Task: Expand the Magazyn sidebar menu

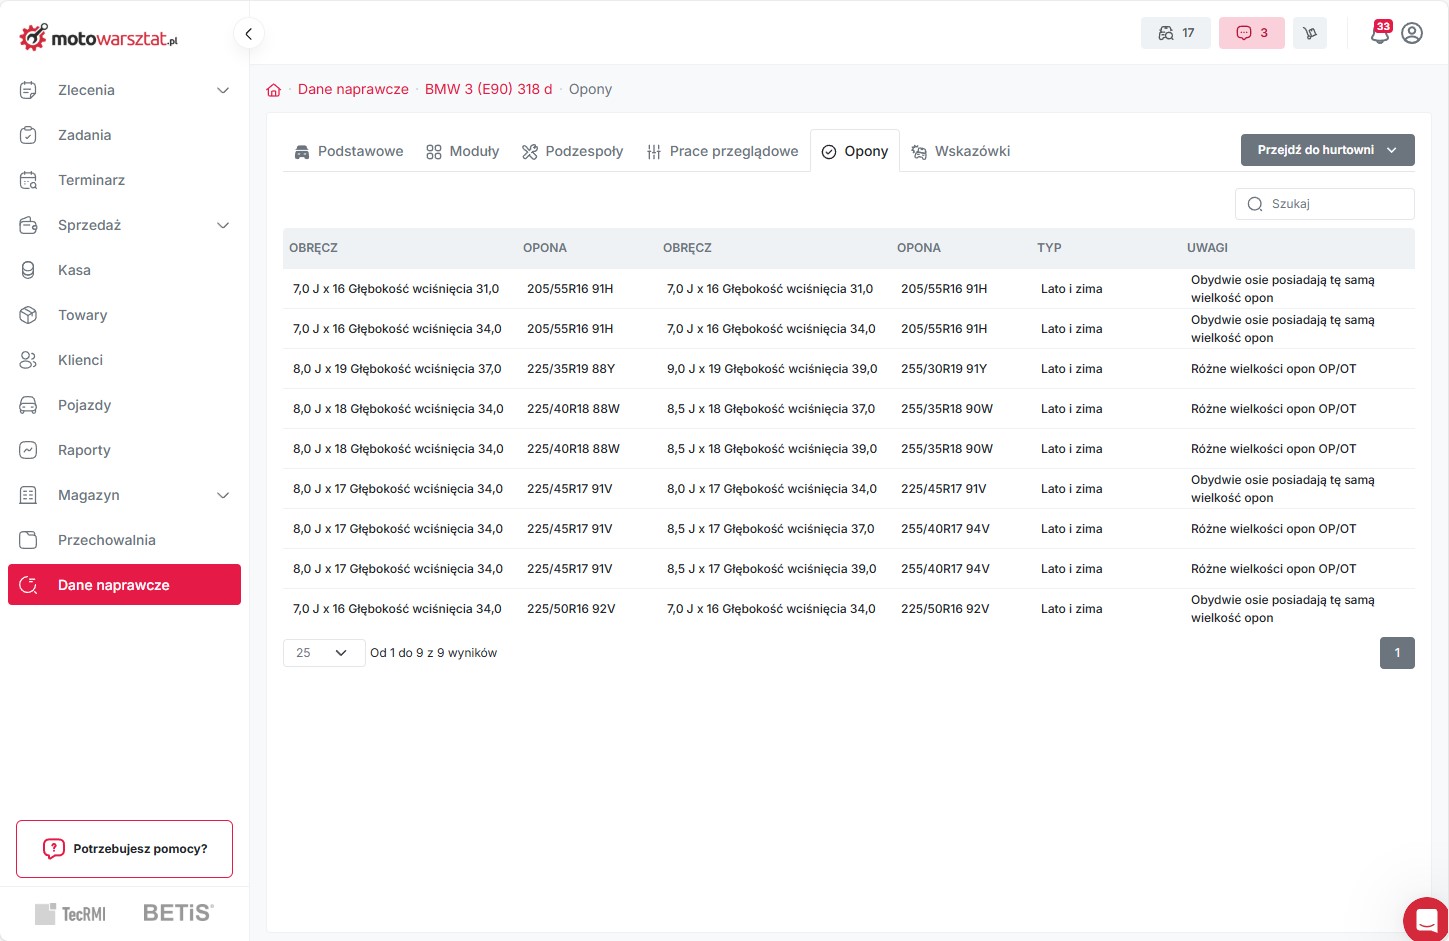Action: (223, 495)
